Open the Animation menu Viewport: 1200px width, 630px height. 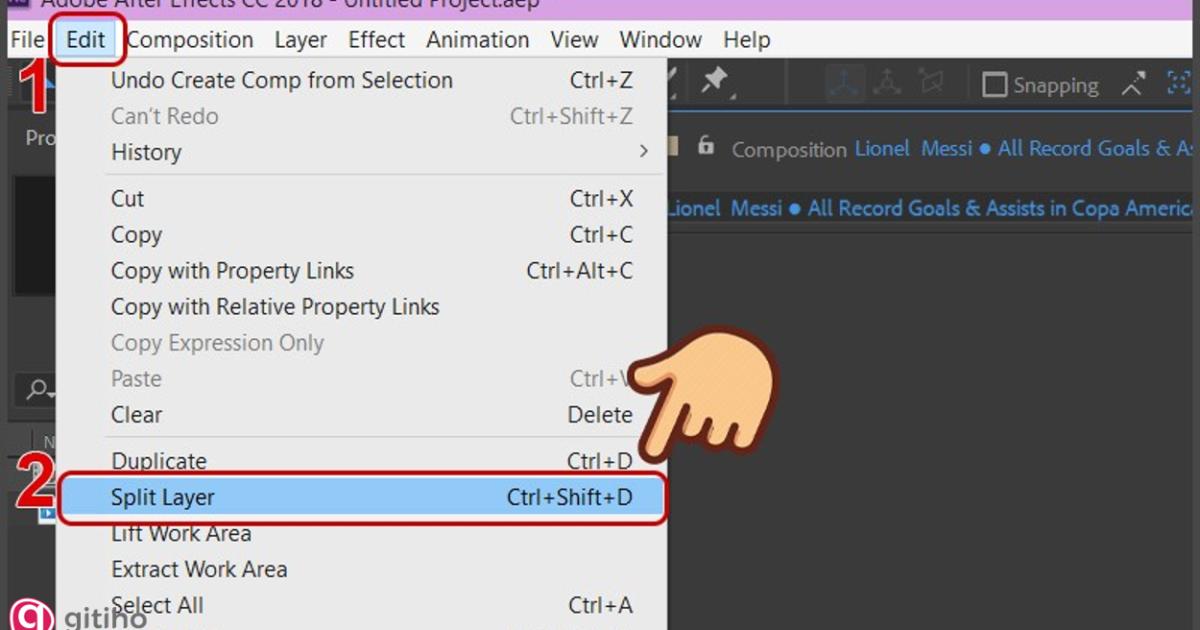coord(478,40)
